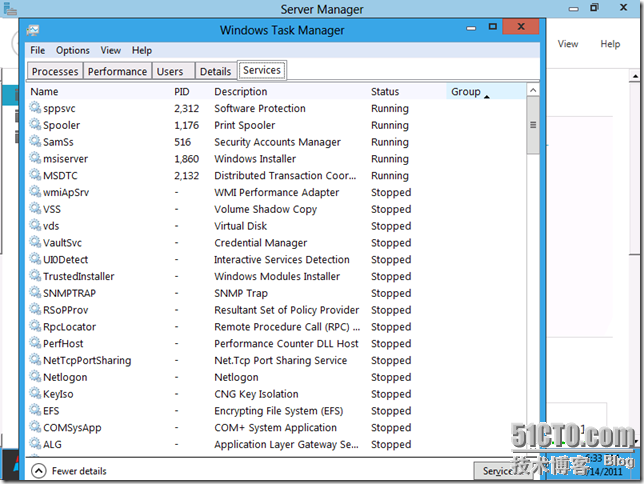The width and height of the screenshot is (644, 484).
Task: Click the NetTcpPortSharing service gear icon
Action: click(x=35, y=360)
